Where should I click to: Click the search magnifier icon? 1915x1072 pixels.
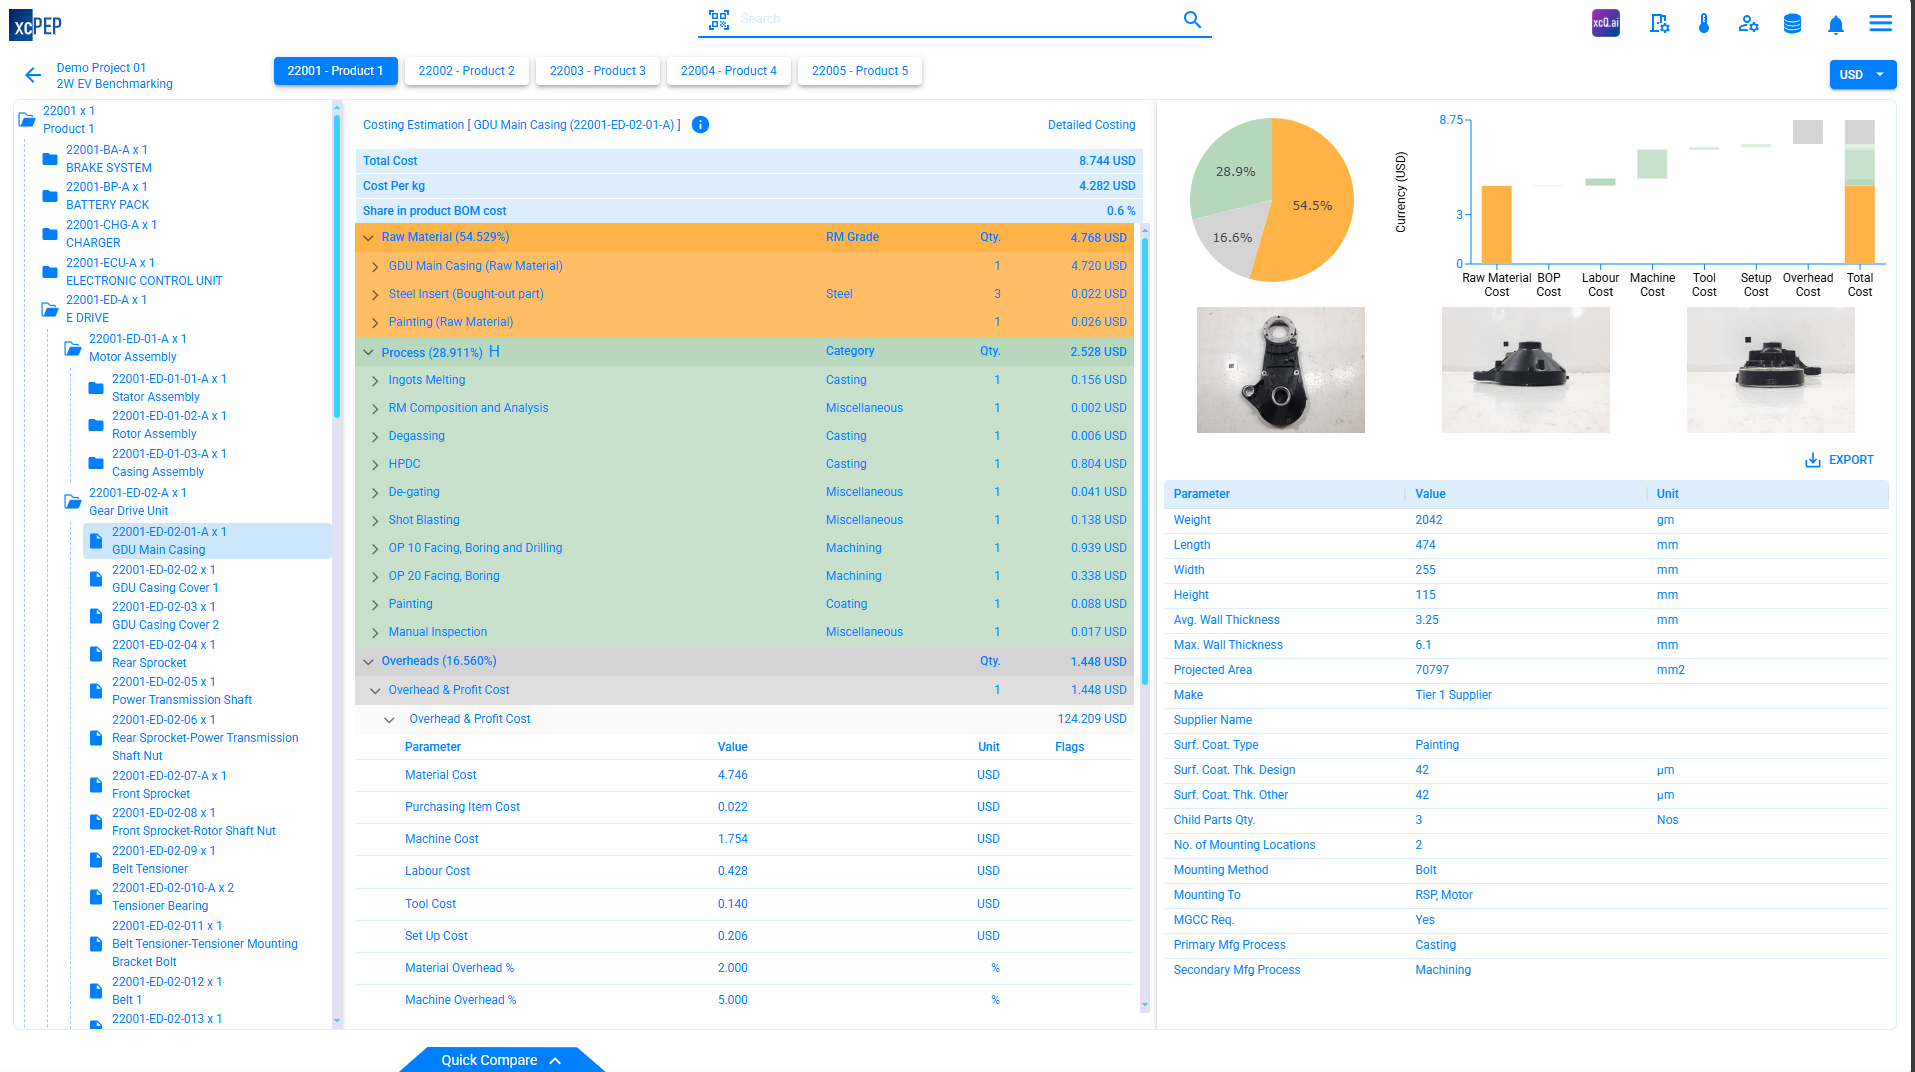(x=1191, y=19)
